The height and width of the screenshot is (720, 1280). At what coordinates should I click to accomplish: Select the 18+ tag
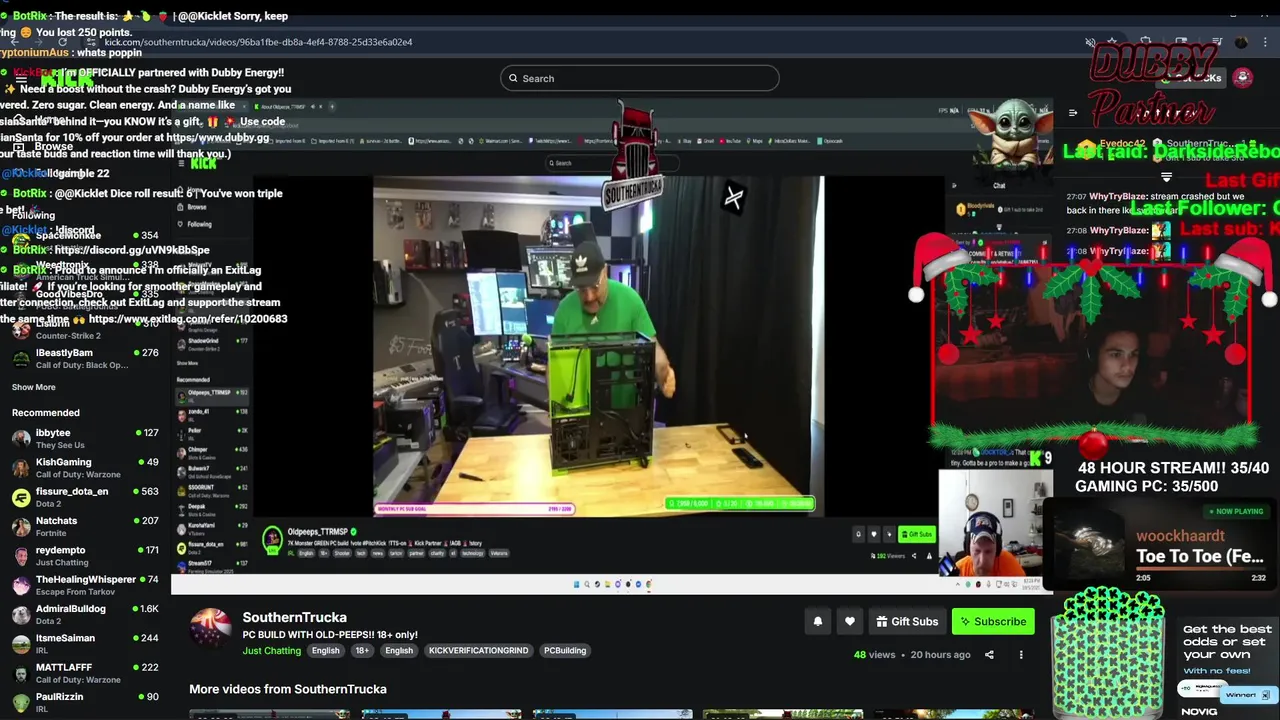pyautogui.click(x=362, y=650)
